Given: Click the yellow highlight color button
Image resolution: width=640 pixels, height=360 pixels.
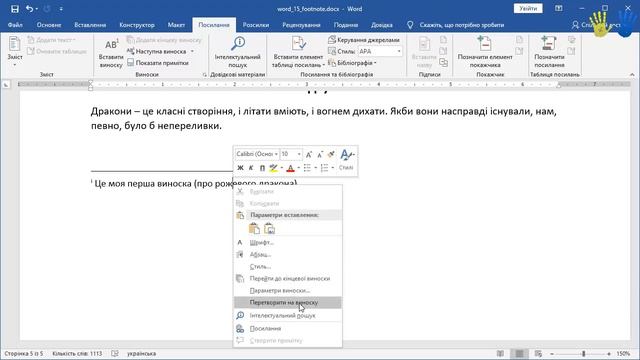Looking at the screenshot, I should pos(273,168).
